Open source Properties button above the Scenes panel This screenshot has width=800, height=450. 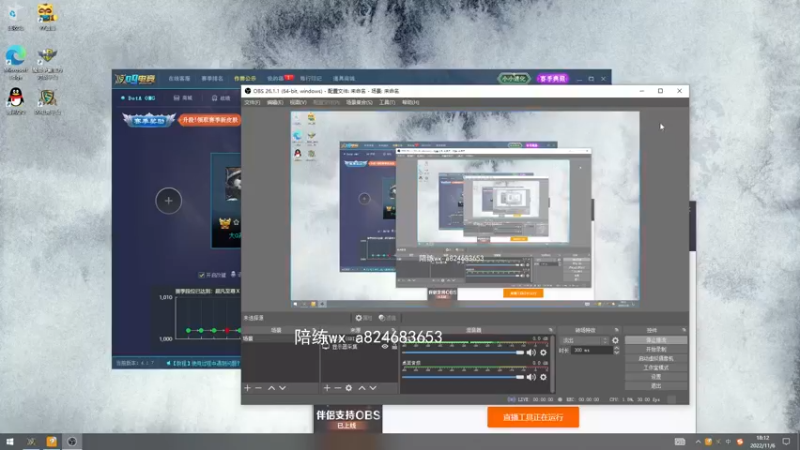click(x=364, y=318)
